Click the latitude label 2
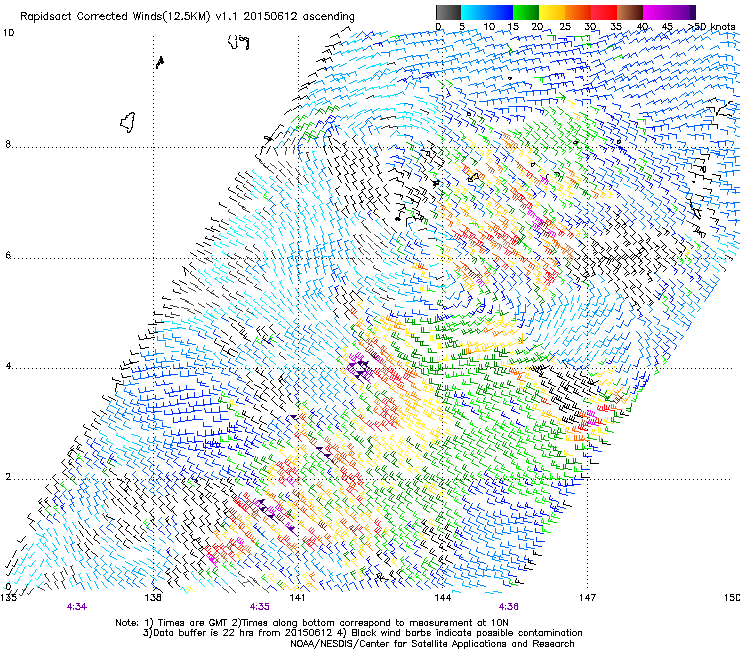740x650 pixels. click(x=8, y=477)
